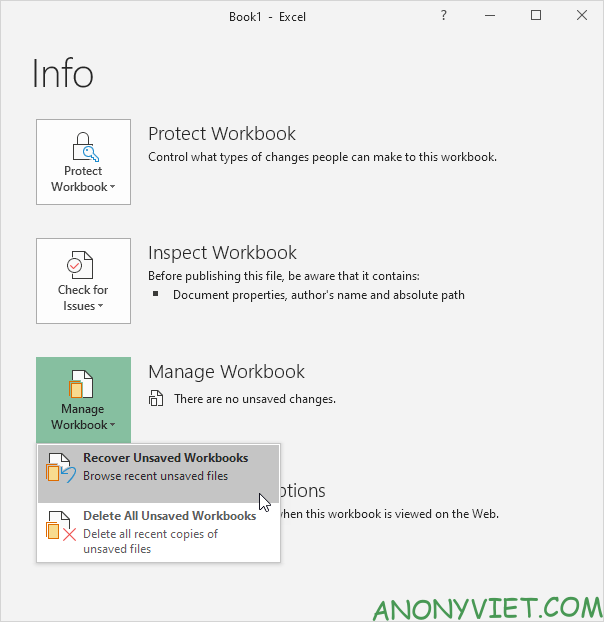The width and height of the screenshot is (604, 622).
Task: Maximize the Excel window
Action: pos(535,16)
